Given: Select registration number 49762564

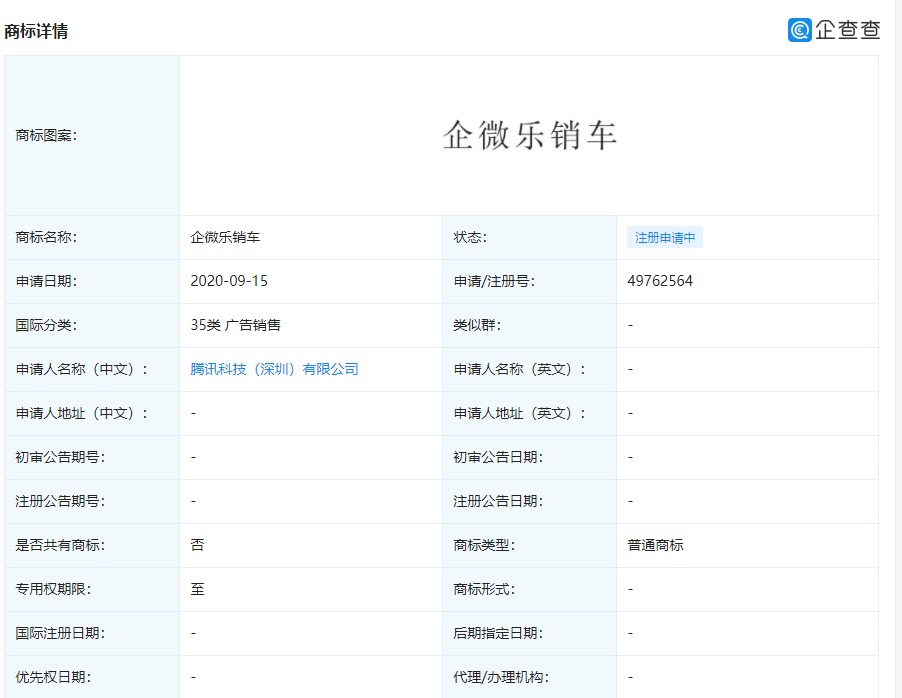Looking at the screenshot, I should tap(660, 281).
